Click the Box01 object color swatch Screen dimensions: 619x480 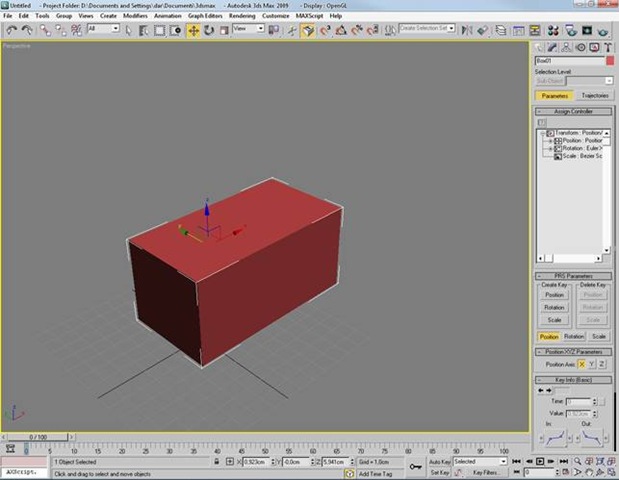pyautogui.click(x=610, y=61)
